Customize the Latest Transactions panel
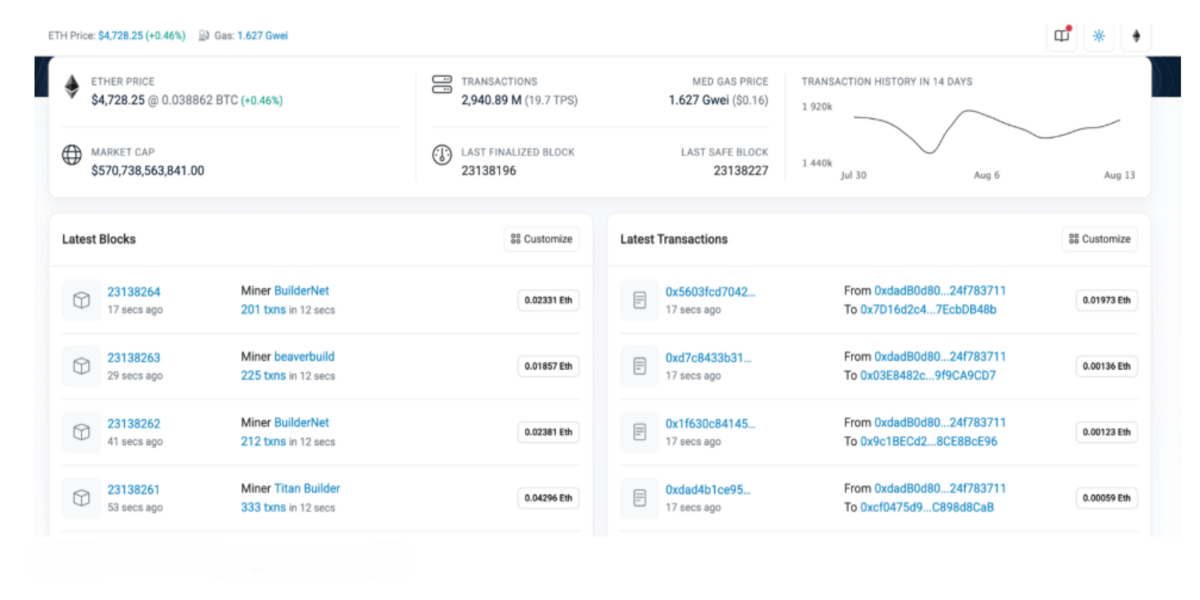 (1099, 239)
